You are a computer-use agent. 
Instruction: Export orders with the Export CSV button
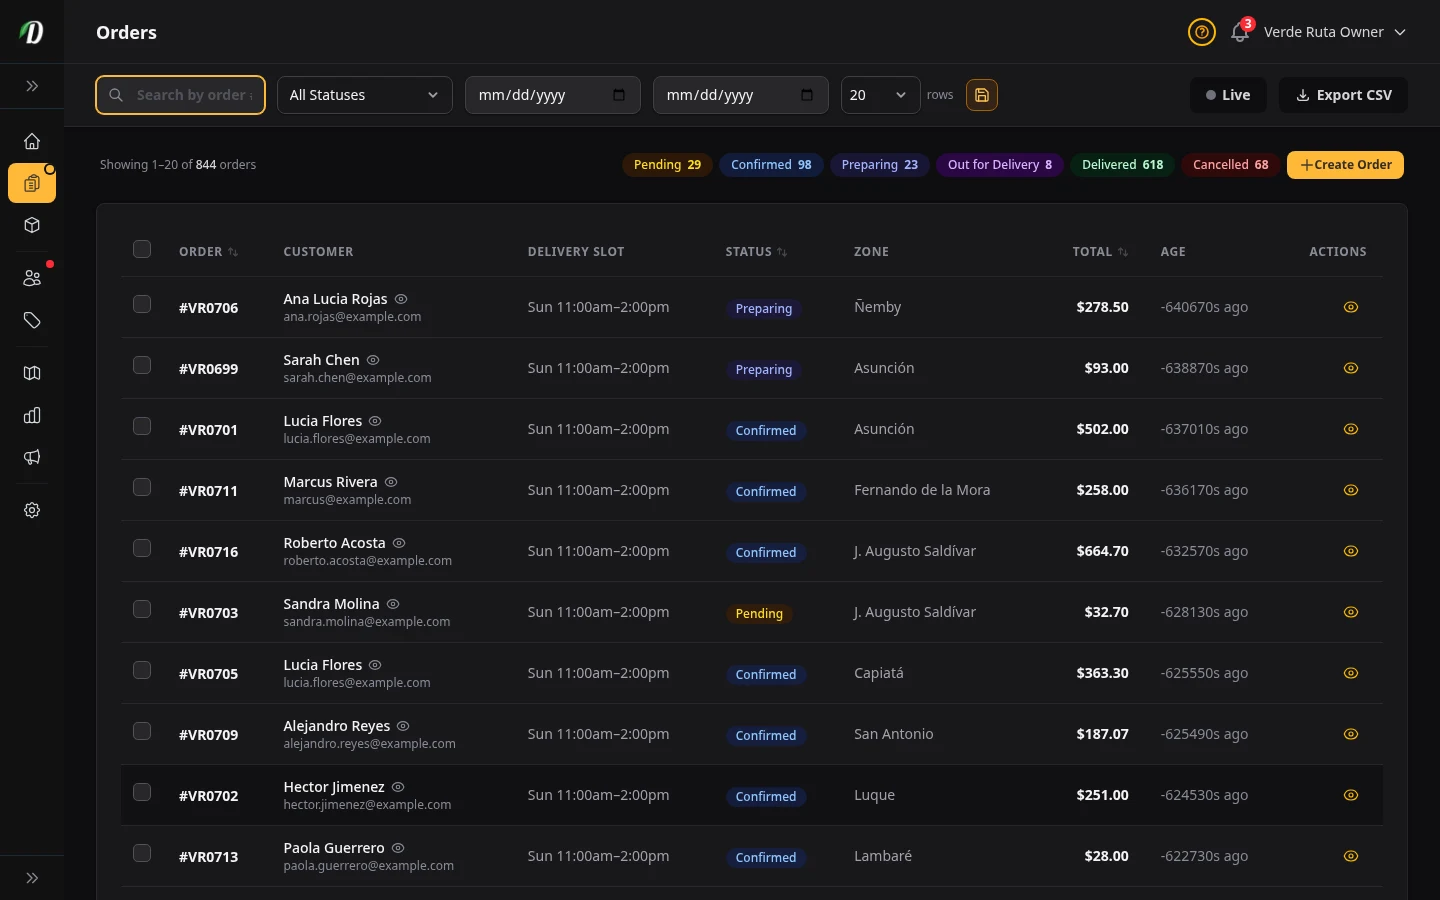coord(1343,95)
